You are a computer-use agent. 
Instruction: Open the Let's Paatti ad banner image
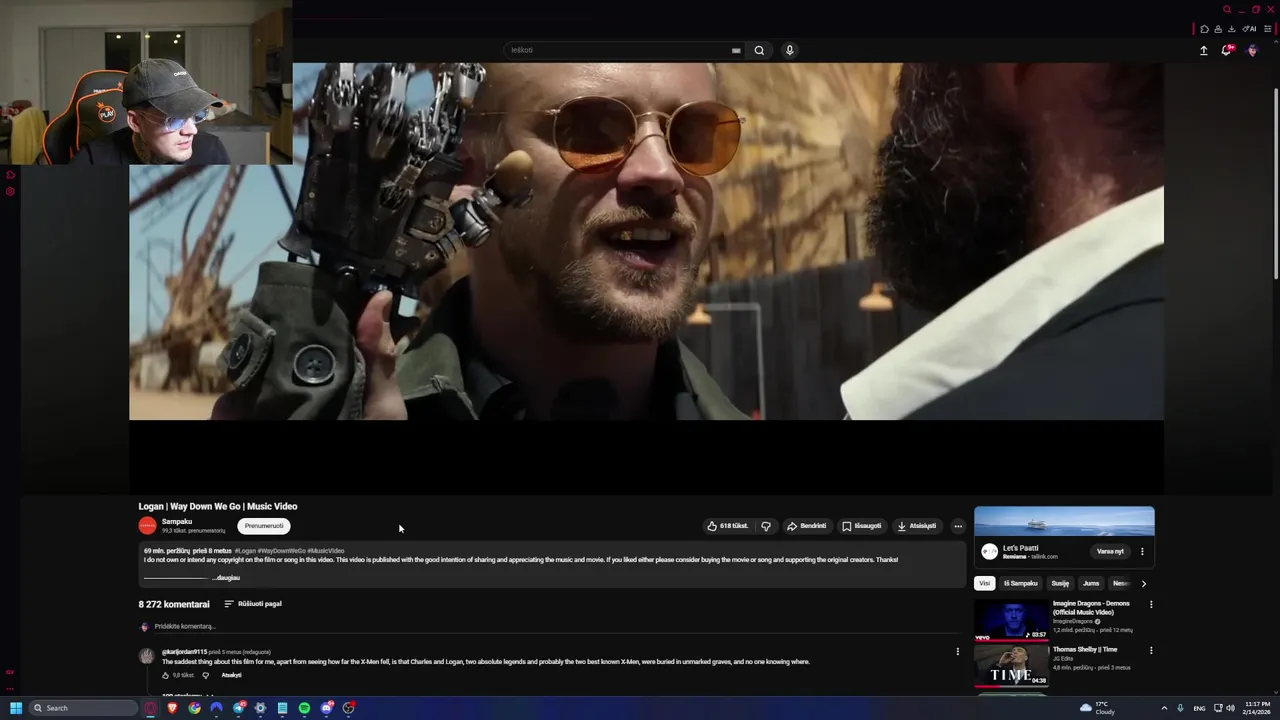(1064, 521)
